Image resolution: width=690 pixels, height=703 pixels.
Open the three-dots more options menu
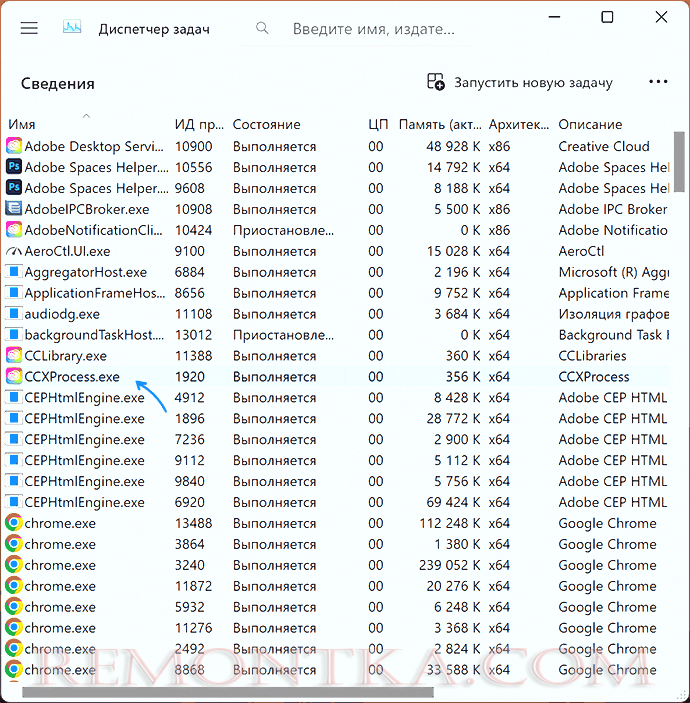click(x=658, y=82)
